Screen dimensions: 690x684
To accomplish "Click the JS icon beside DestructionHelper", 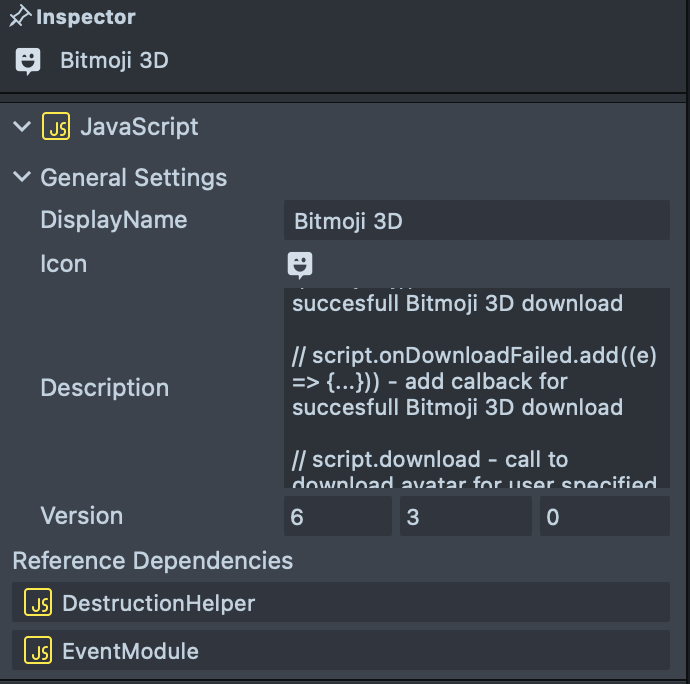I will [x=39, y=603].
